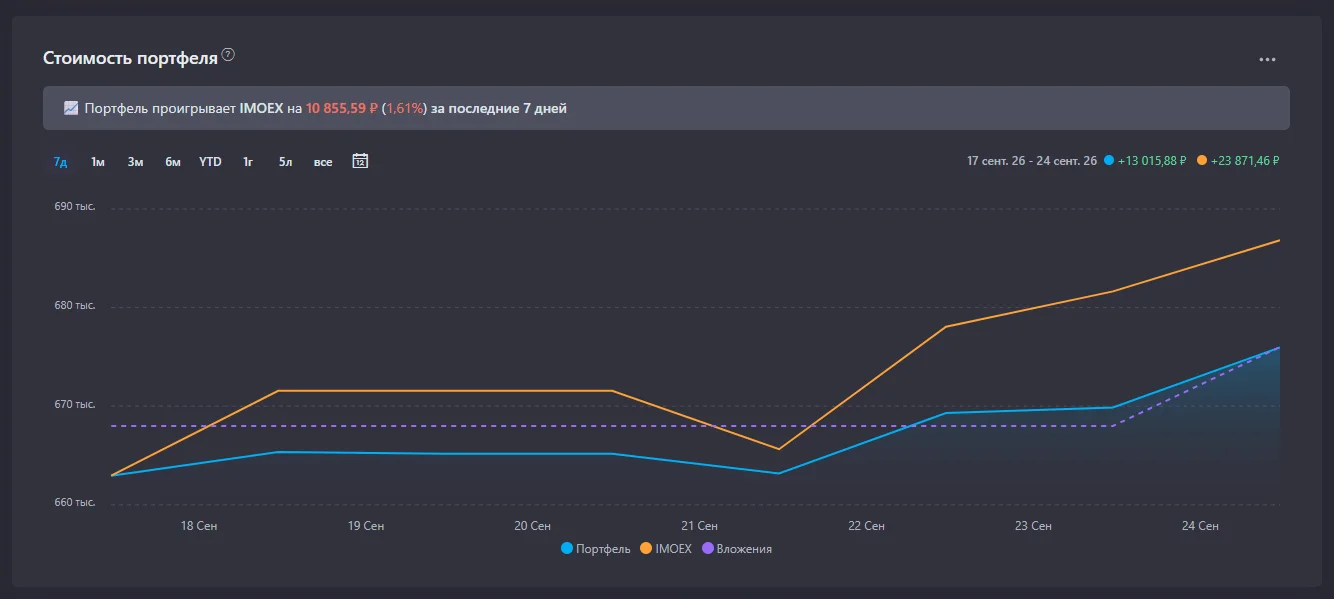Choose the 6м time range
Image resolution: width=1334 pixels, height=599 pixels.
point(173,162)
